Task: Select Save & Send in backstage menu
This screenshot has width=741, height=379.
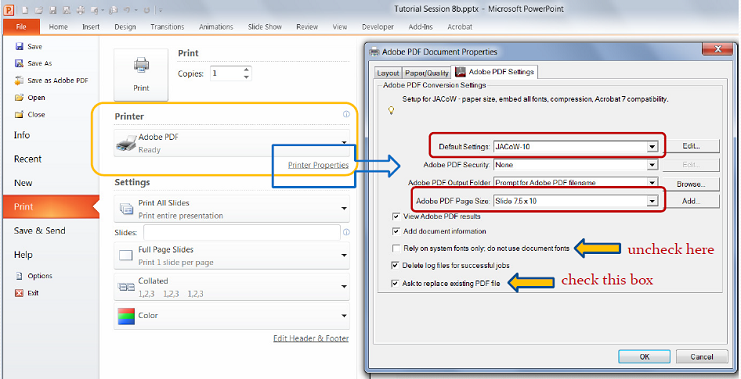Action: tap(40, 231)
